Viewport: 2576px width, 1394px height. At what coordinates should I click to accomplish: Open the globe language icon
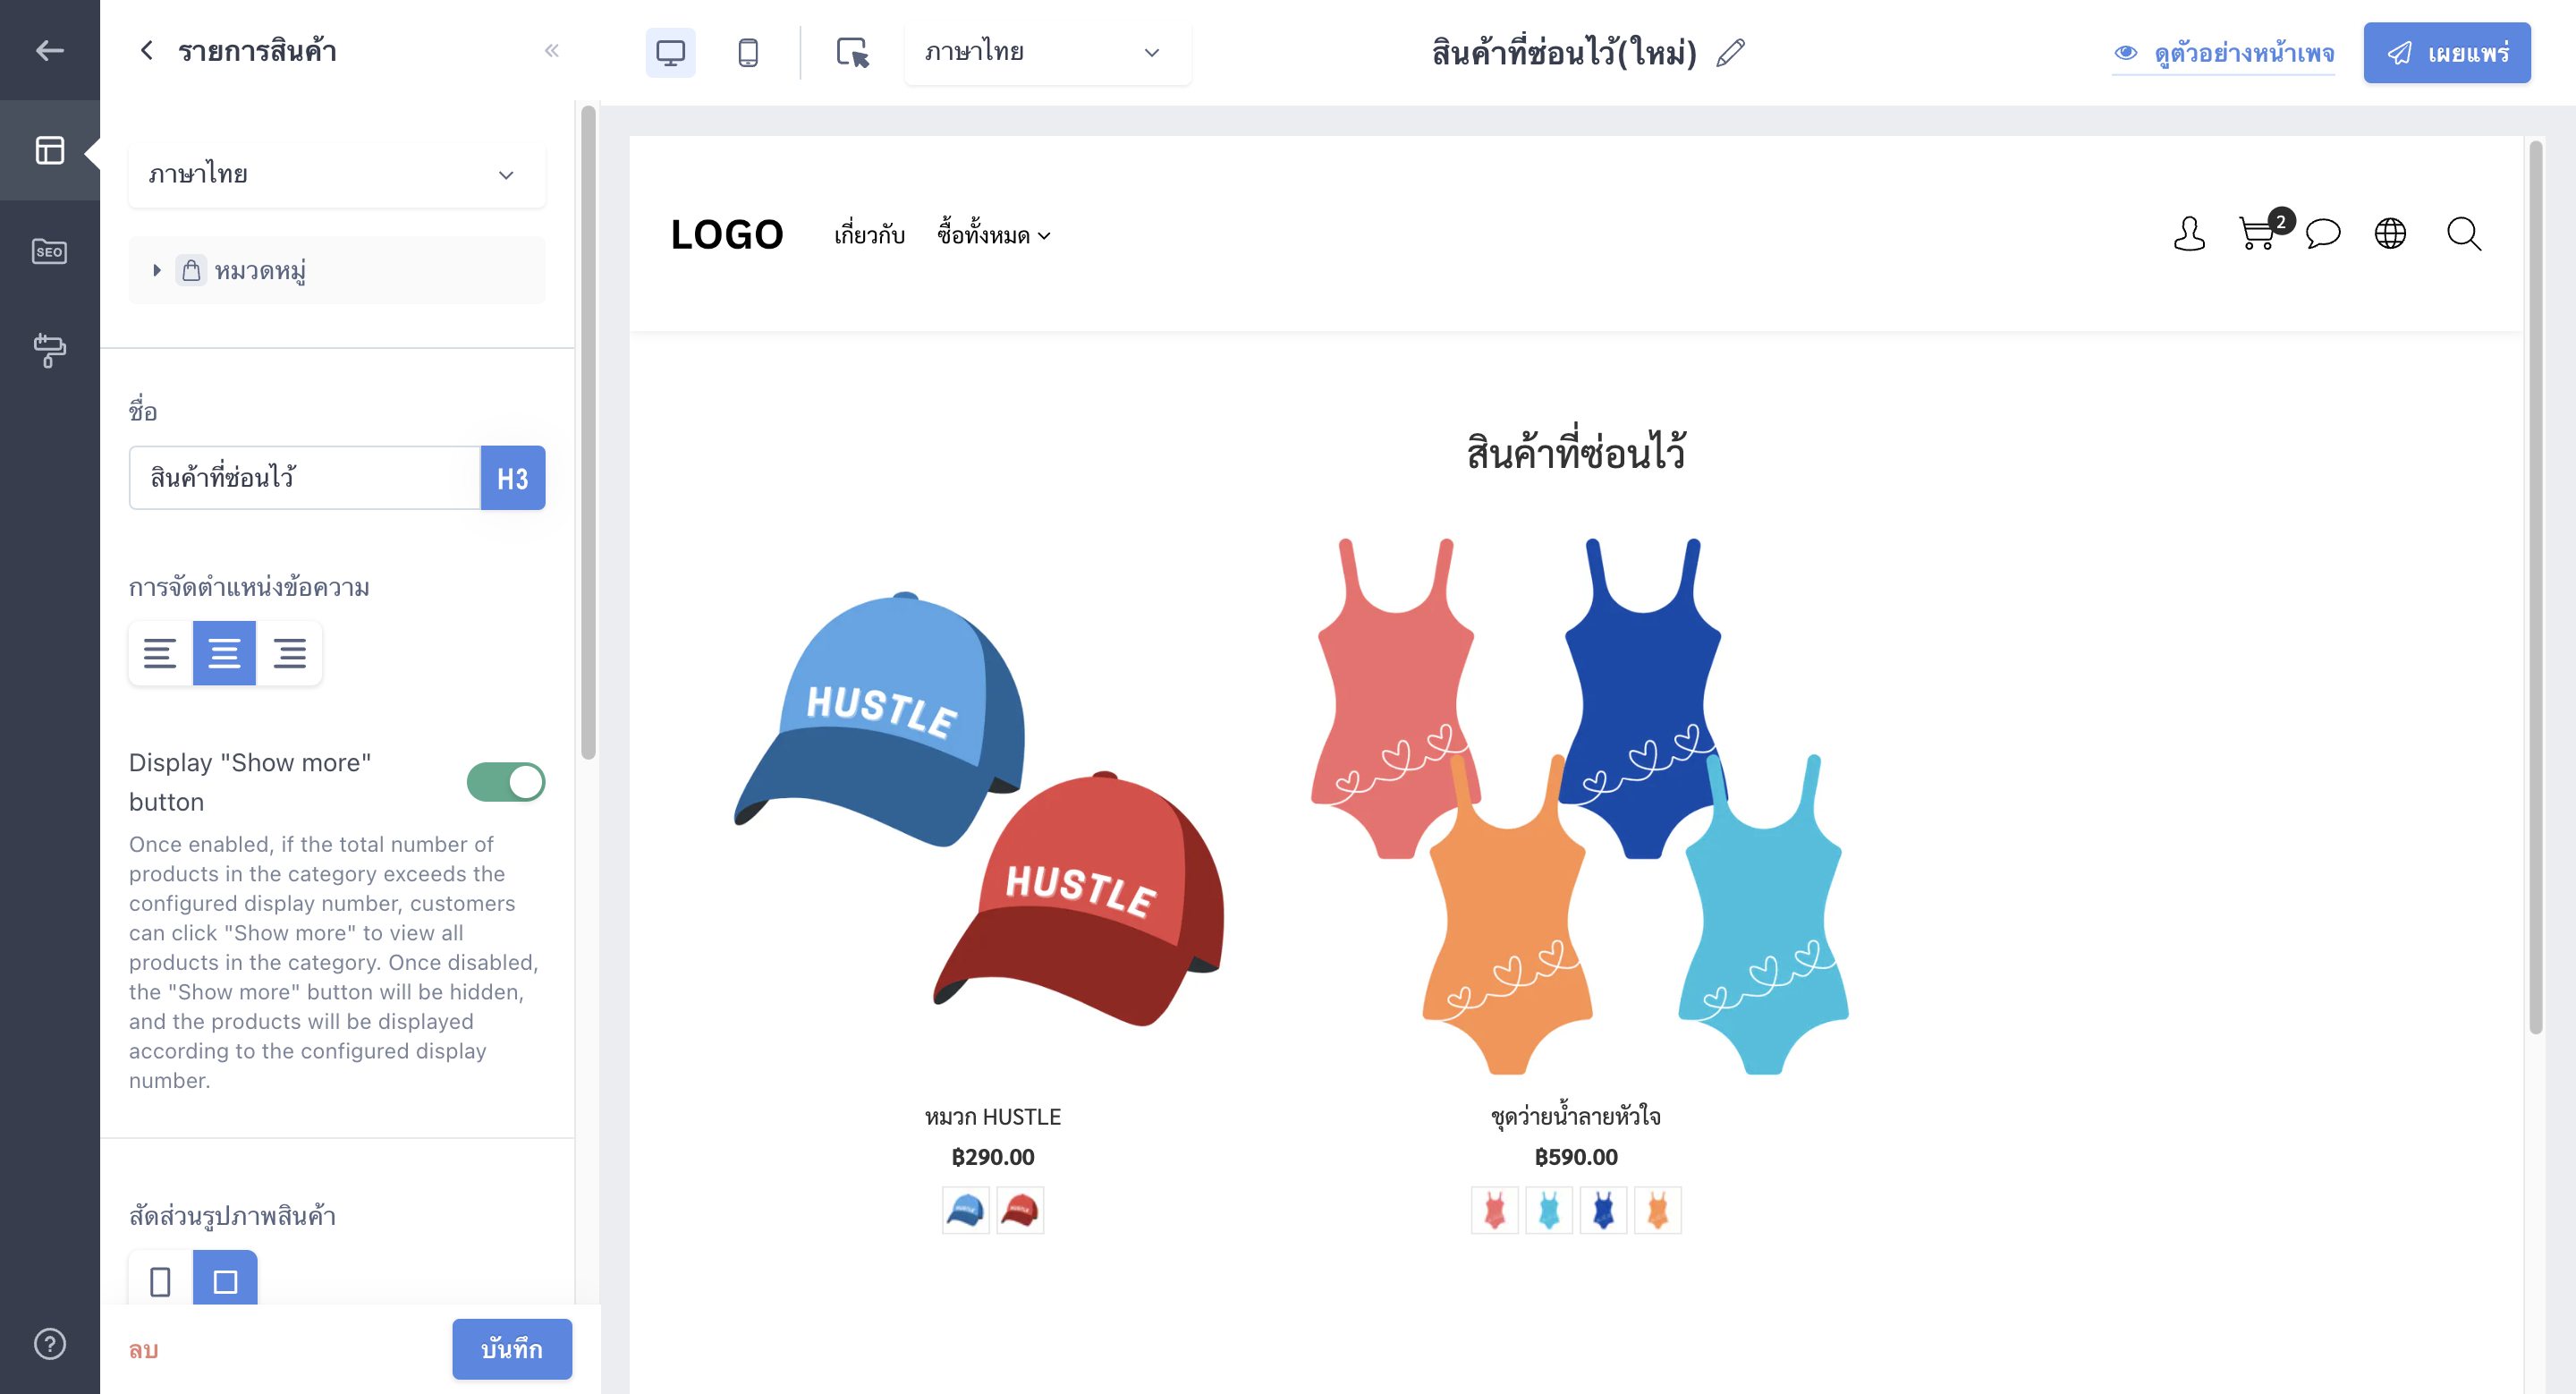point(2390,234)
